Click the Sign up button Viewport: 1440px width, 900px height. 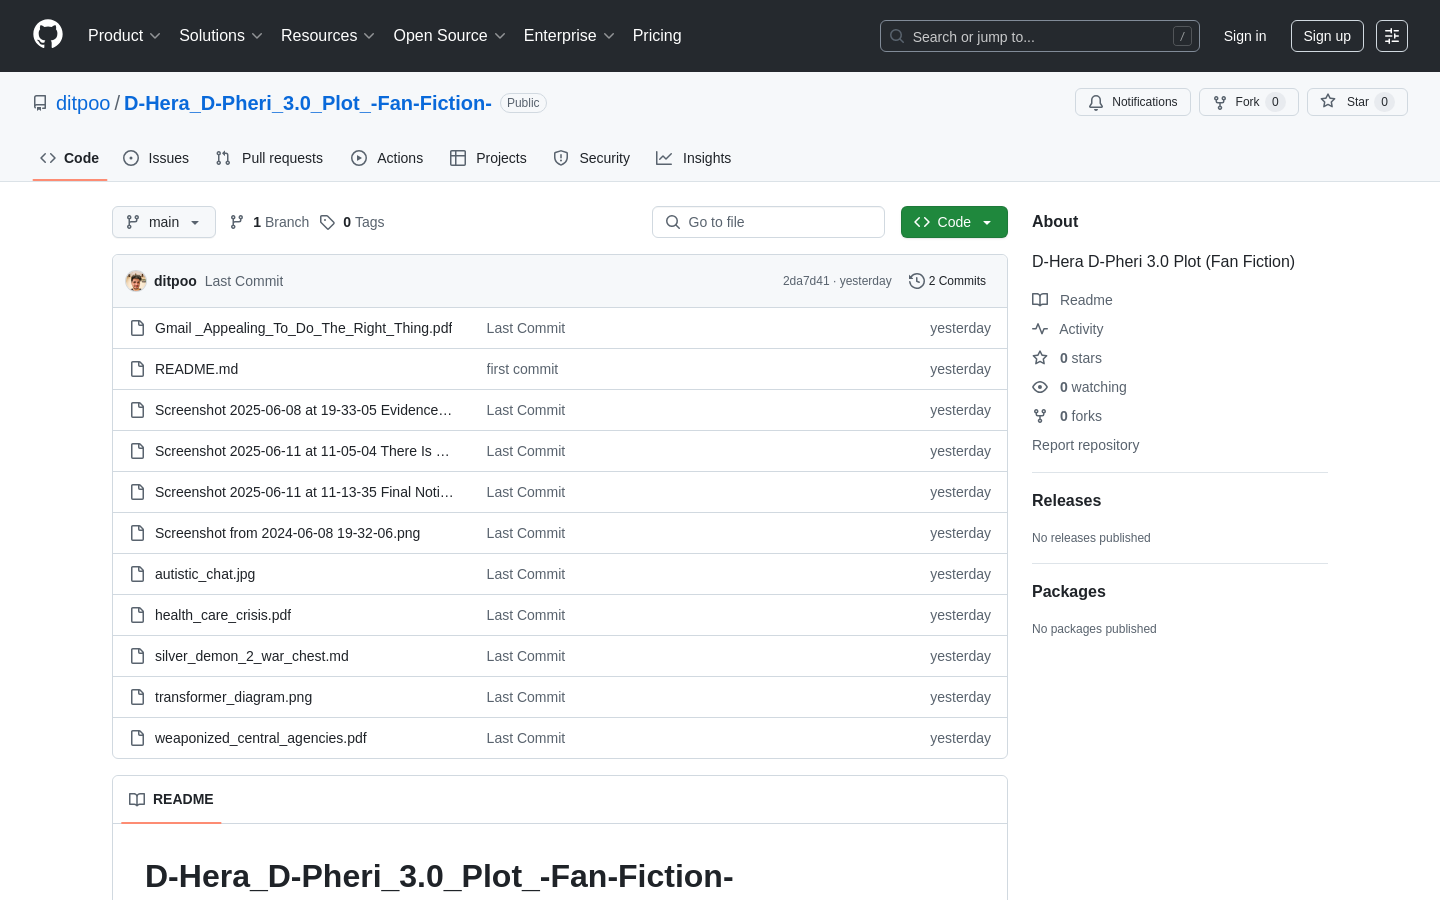click(1327, 36)
